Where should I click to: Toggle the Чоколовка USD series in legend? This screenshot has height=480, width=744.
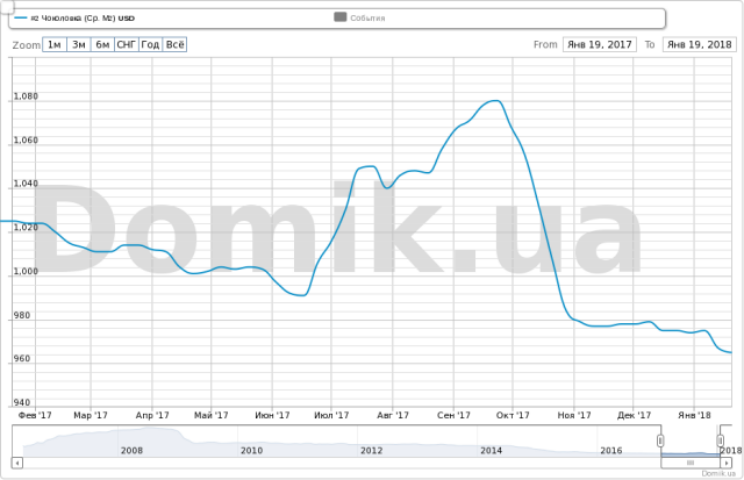pyautogui.click(x=74, y=18)
